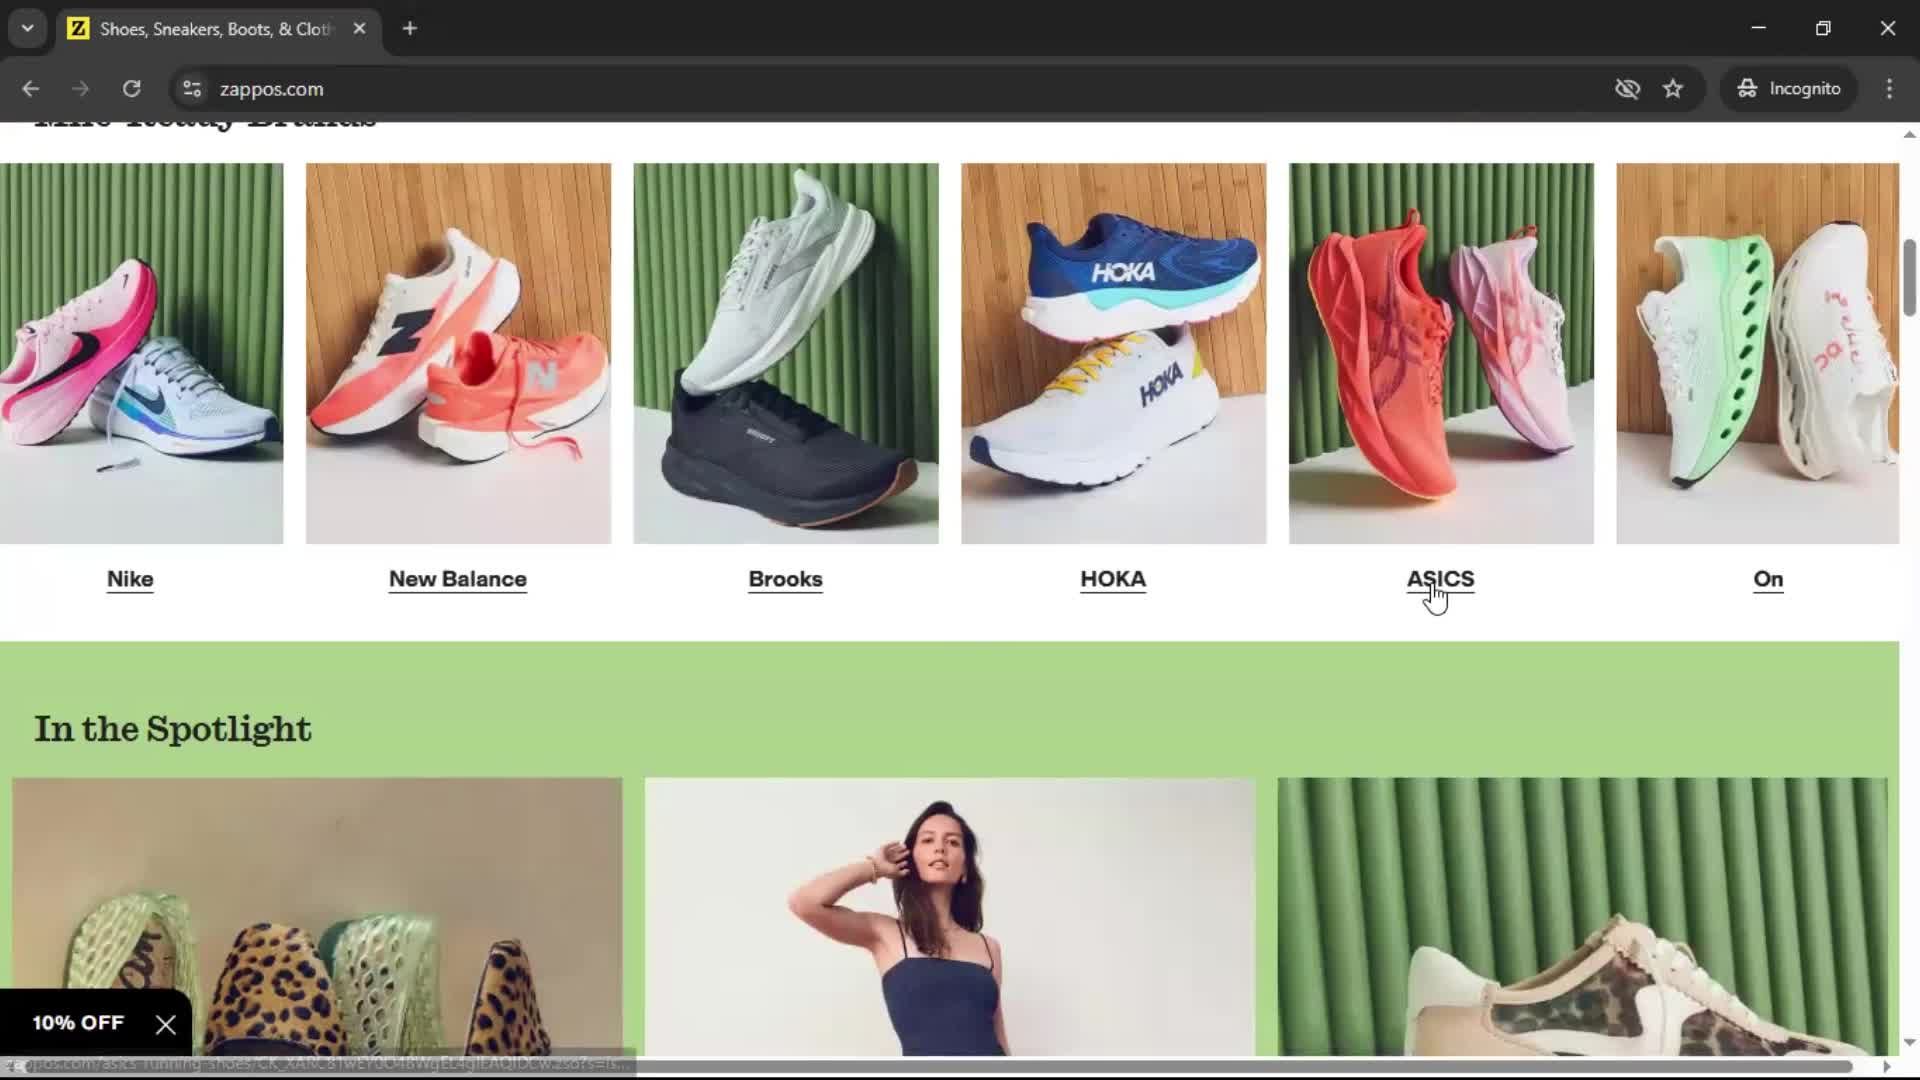This screenshot has height=1080, width=1920.
Task: Click the scrollbar up arrow
Action: coord(1909,134)
